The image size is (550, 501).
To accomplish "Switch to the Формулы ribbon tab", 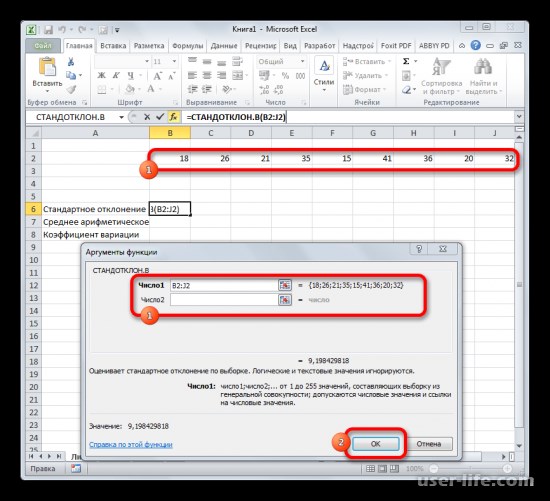I will point(188,46).
